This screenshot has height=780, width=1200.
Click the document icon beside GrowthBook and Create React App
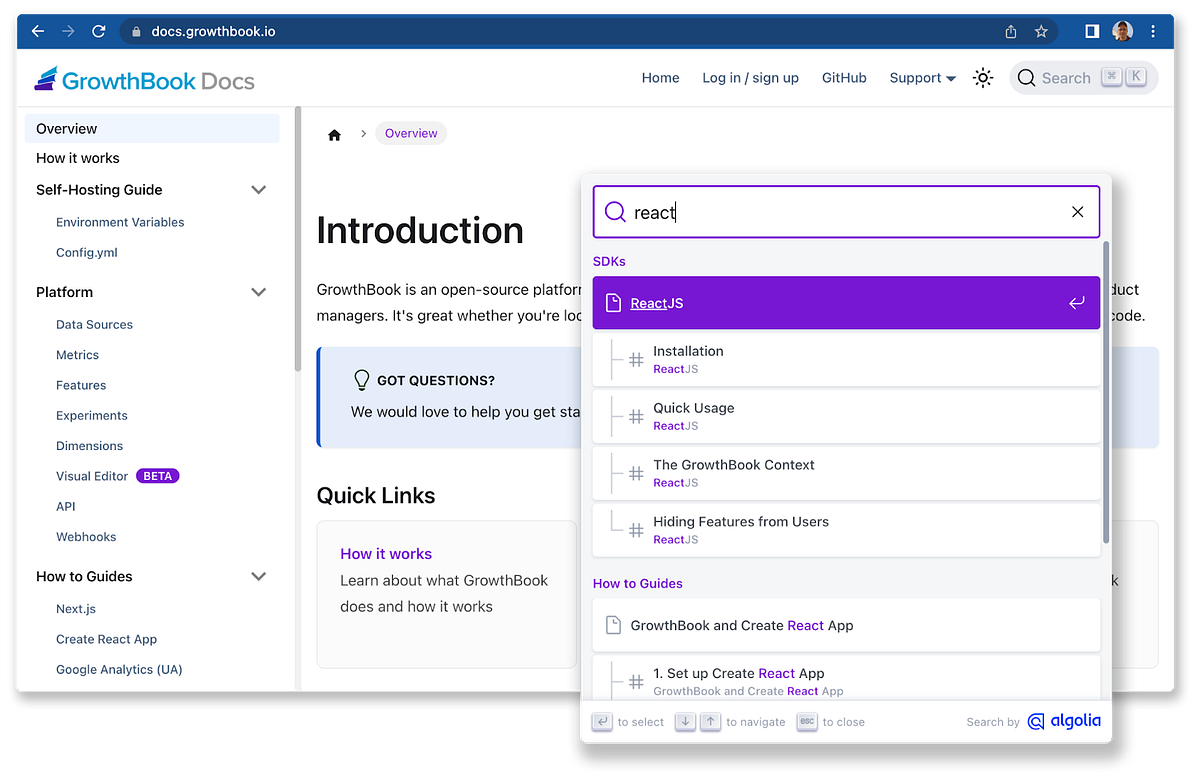(x=615, y=625)
